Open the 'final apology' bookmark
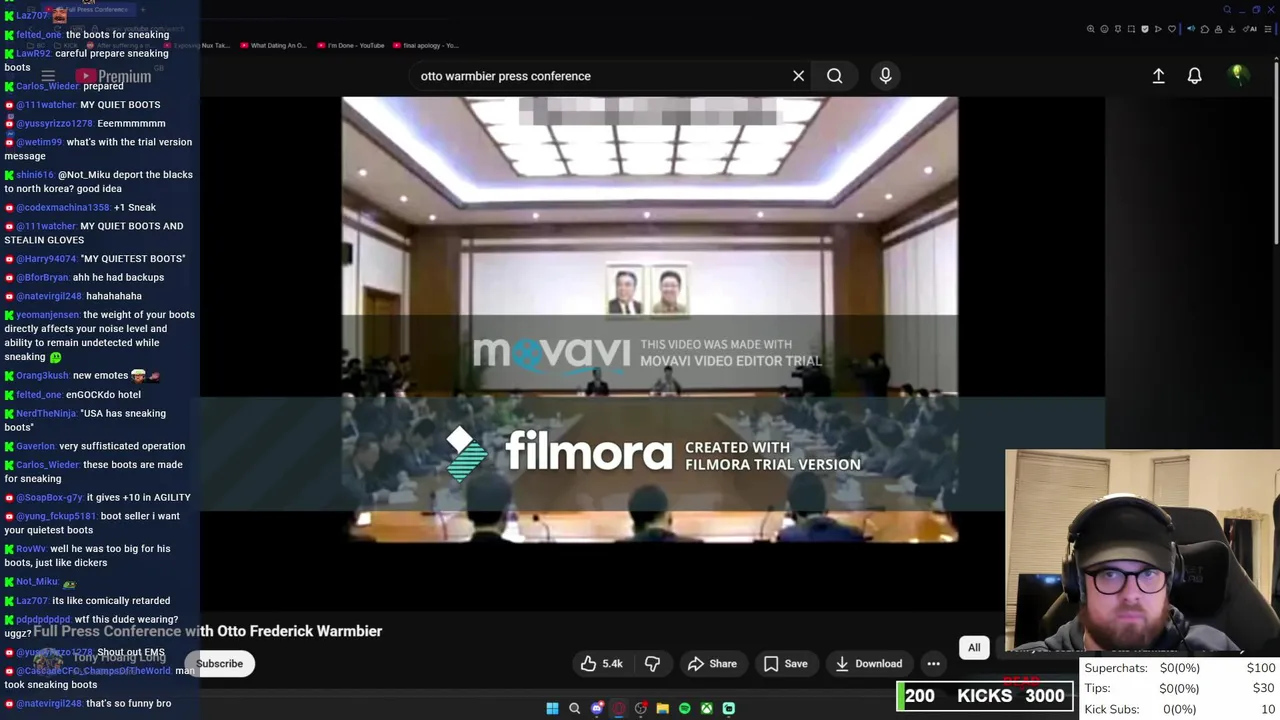This screenshot has width=1280, height=720. pyautogui.click(x=425, y=46)
